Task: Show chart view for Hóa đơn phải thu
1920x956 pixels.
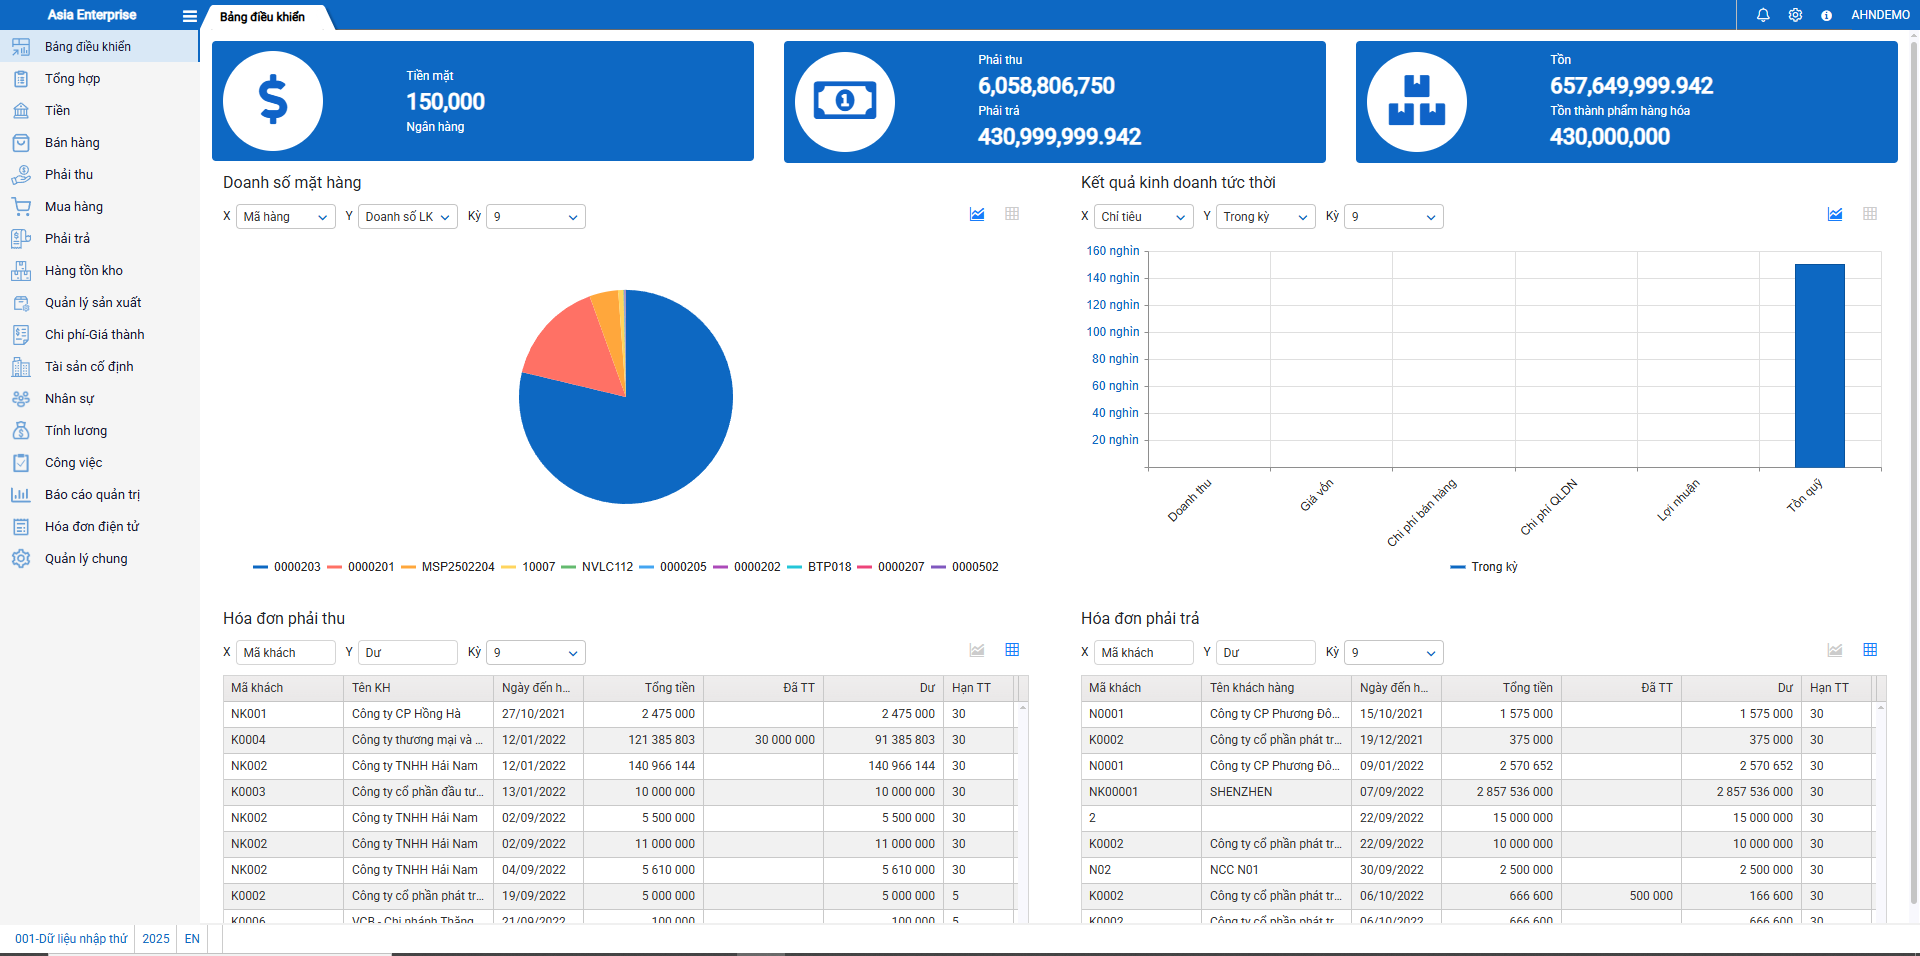Action: point(977,650)
